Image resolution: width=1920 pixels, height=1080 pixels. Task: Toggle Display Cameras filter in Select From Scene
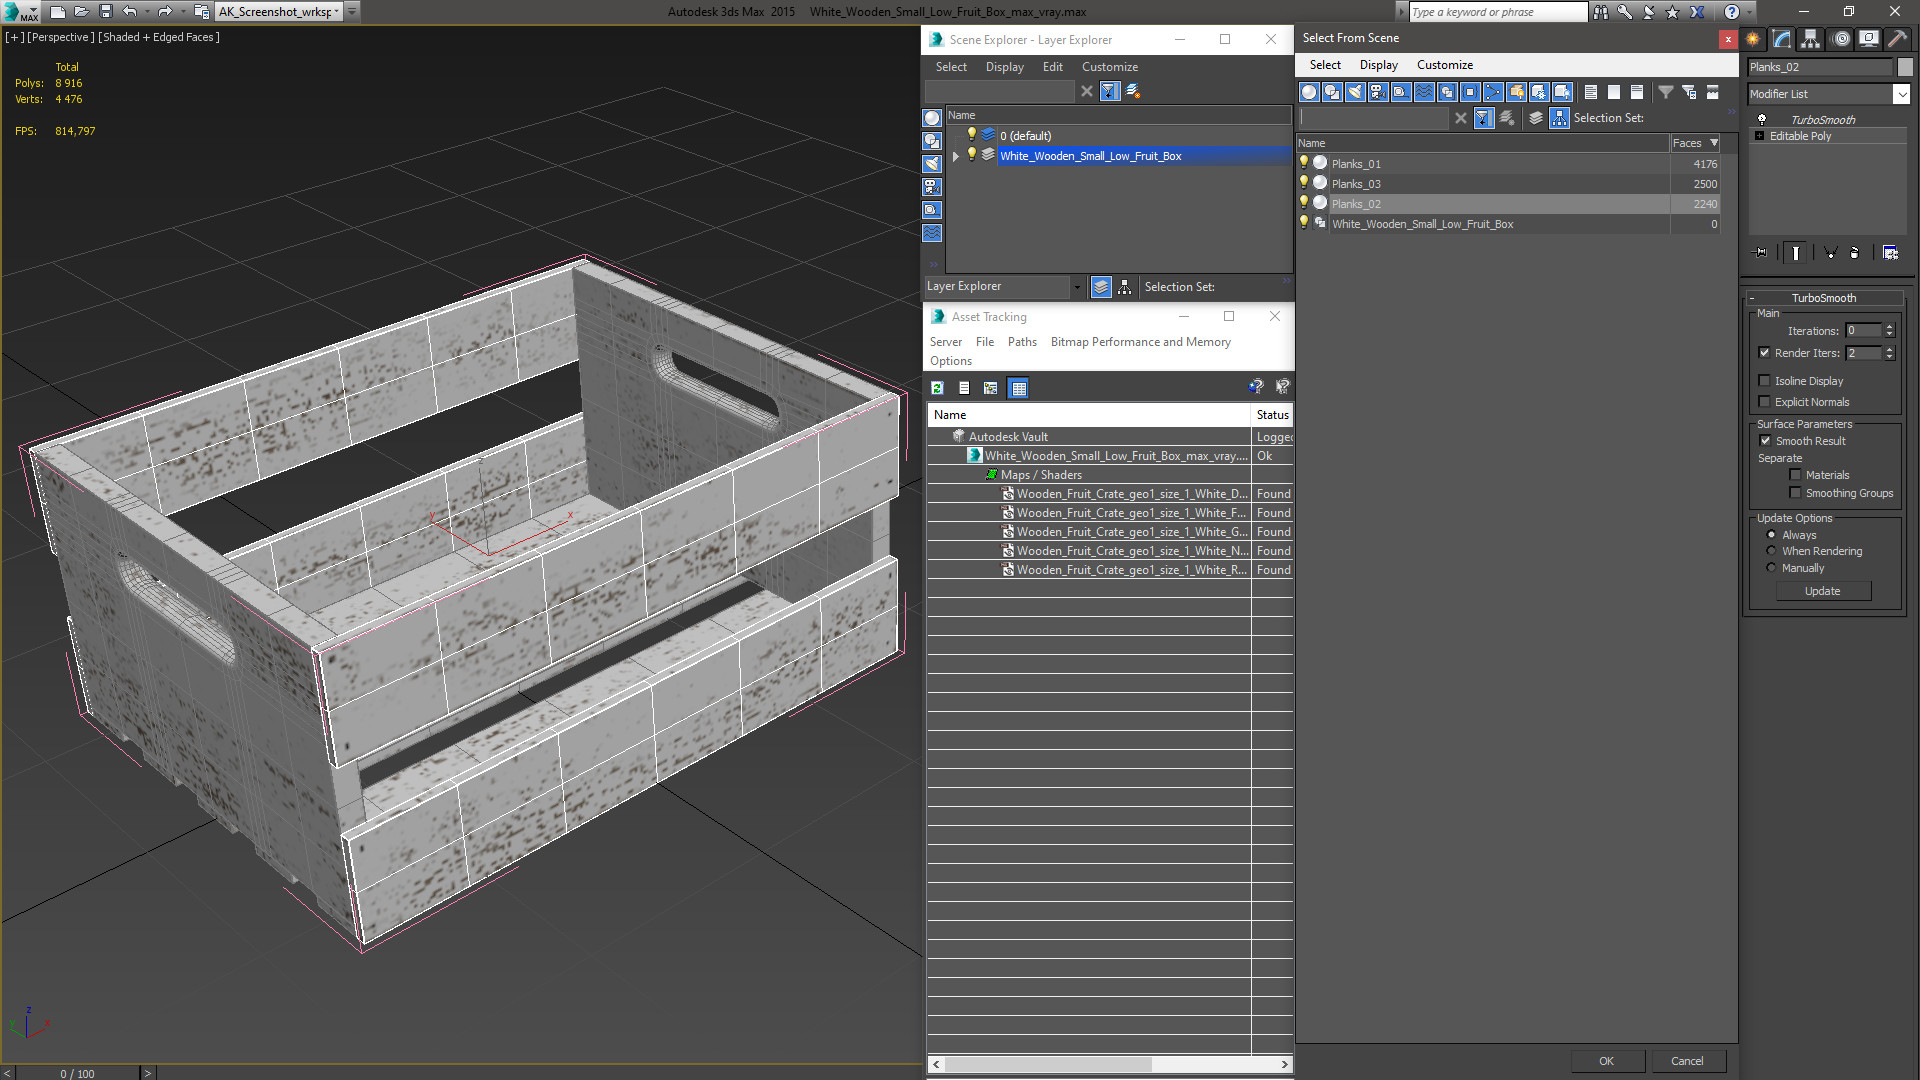[1378, 92]
